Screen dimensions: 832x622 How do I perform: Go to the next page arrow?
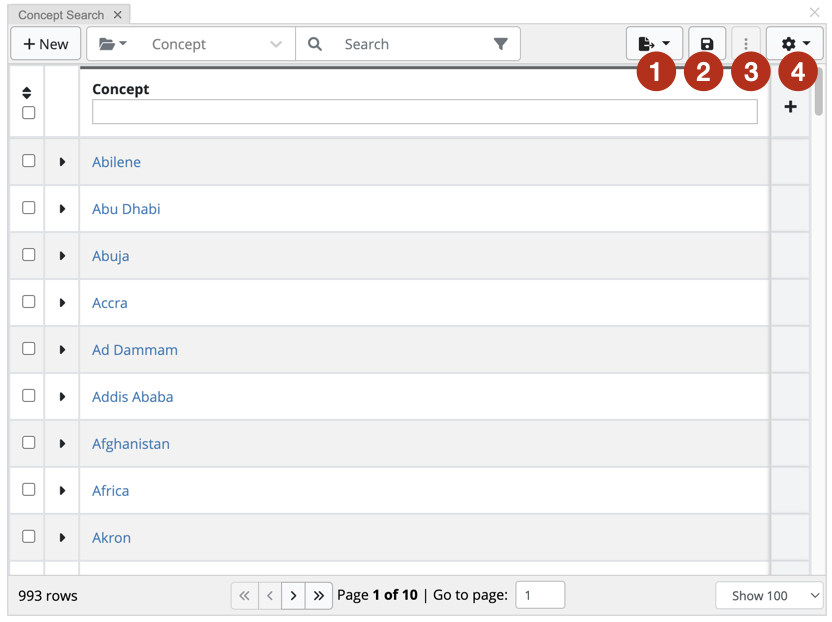pyautogui.click(x=293, y=595)
